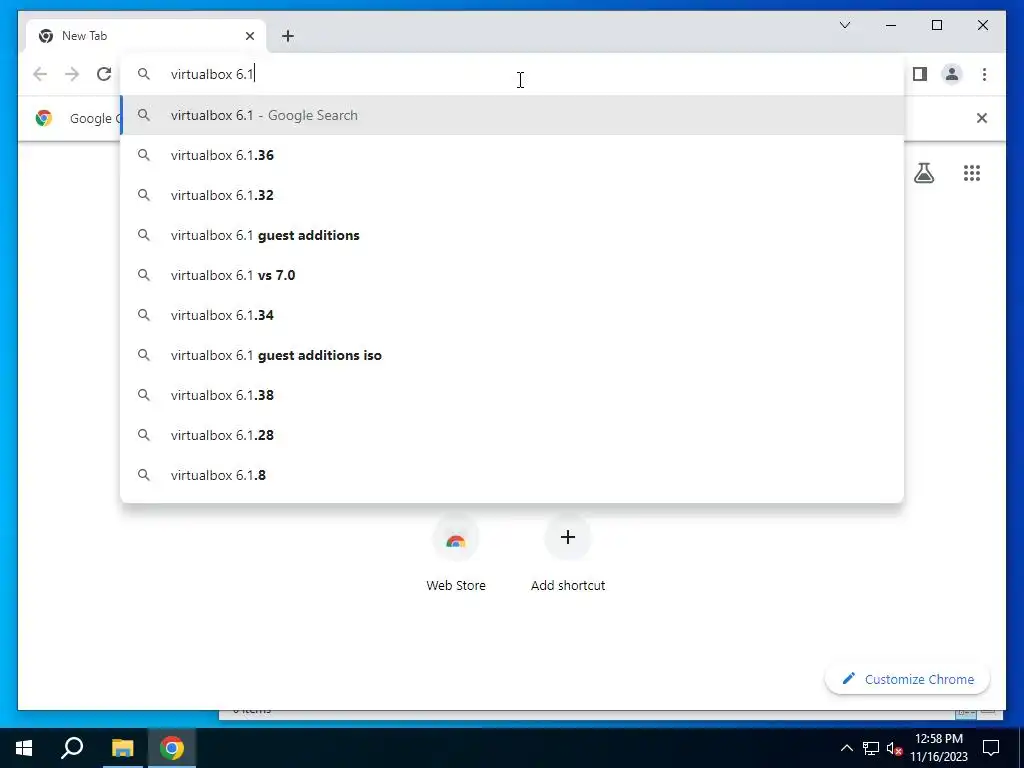The width and height of the screenshot is (1024, 768).
Task: Click Customize Chrome button
Action: click(907, 679)
